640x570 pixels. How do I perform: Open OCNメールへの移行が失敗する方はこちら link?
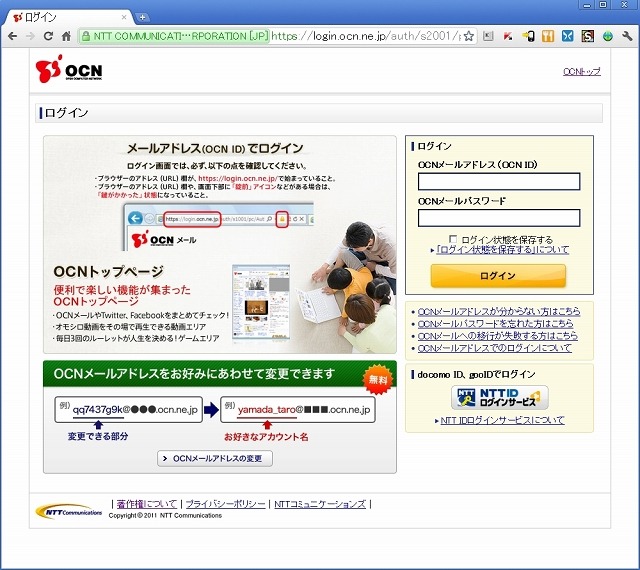pyautogui.click(x=498, y=336)
